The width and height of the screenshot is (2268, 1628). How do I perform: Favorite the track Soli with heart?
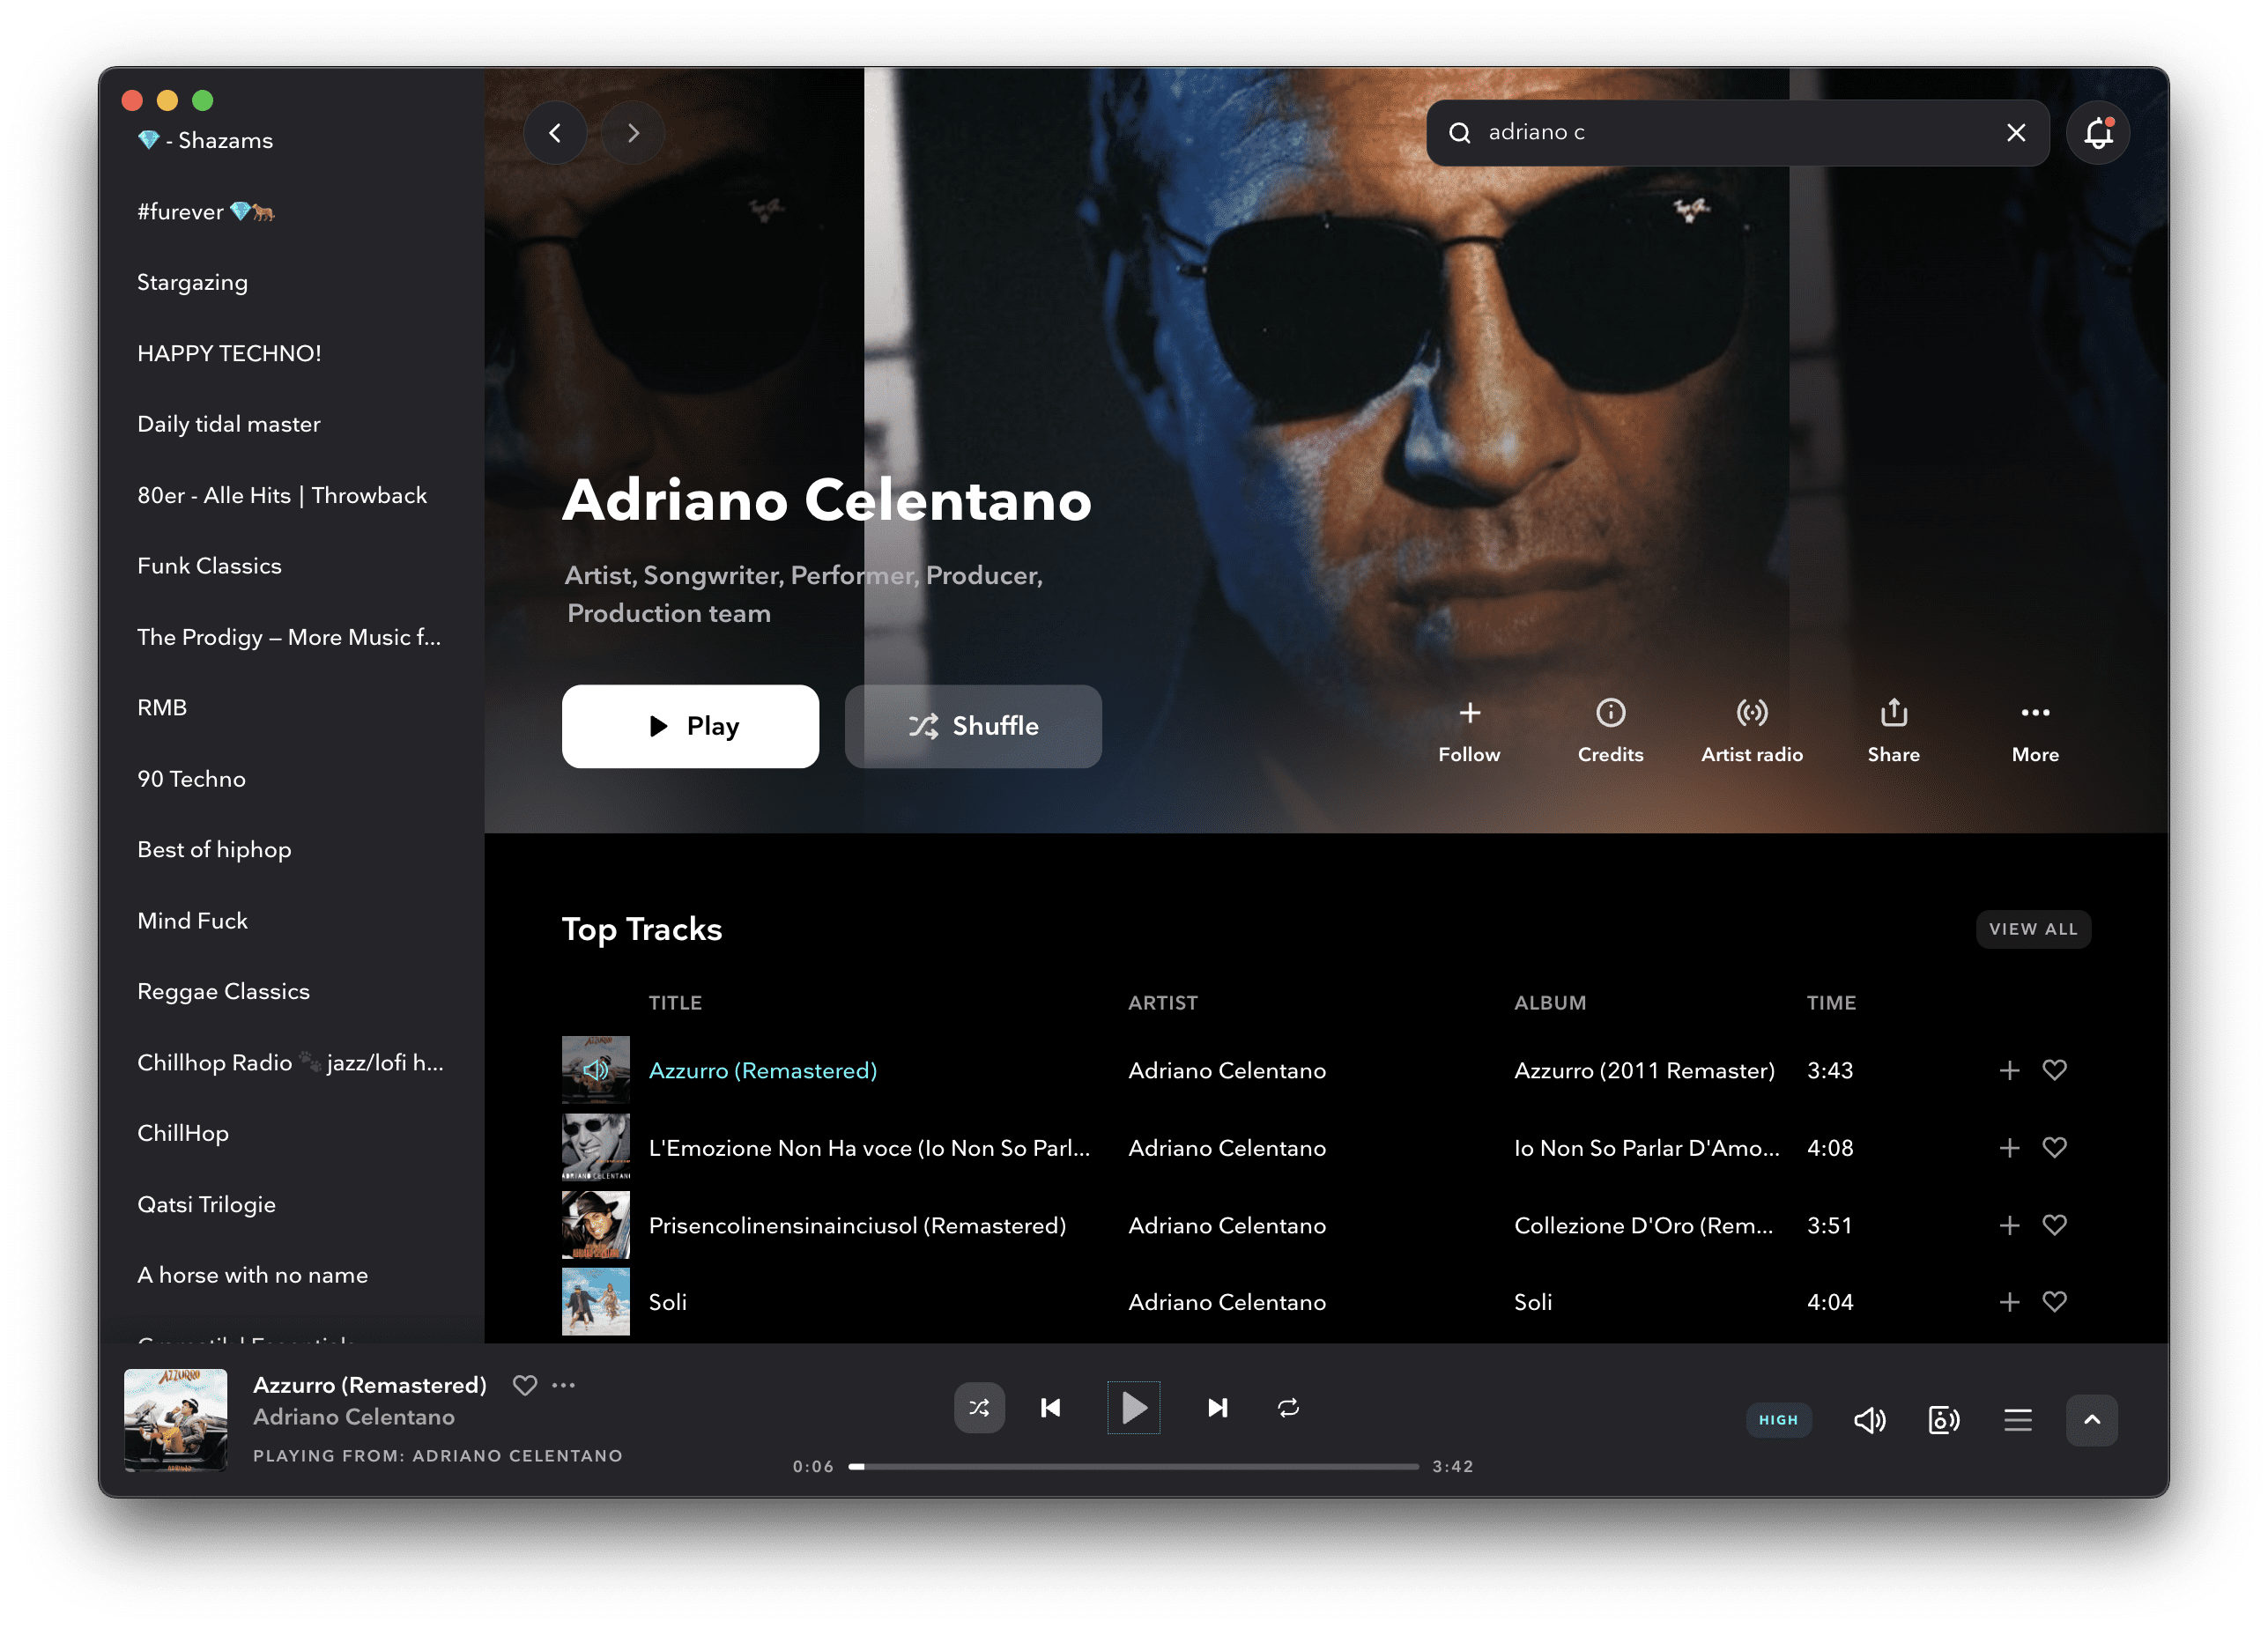point(2054,1301)
